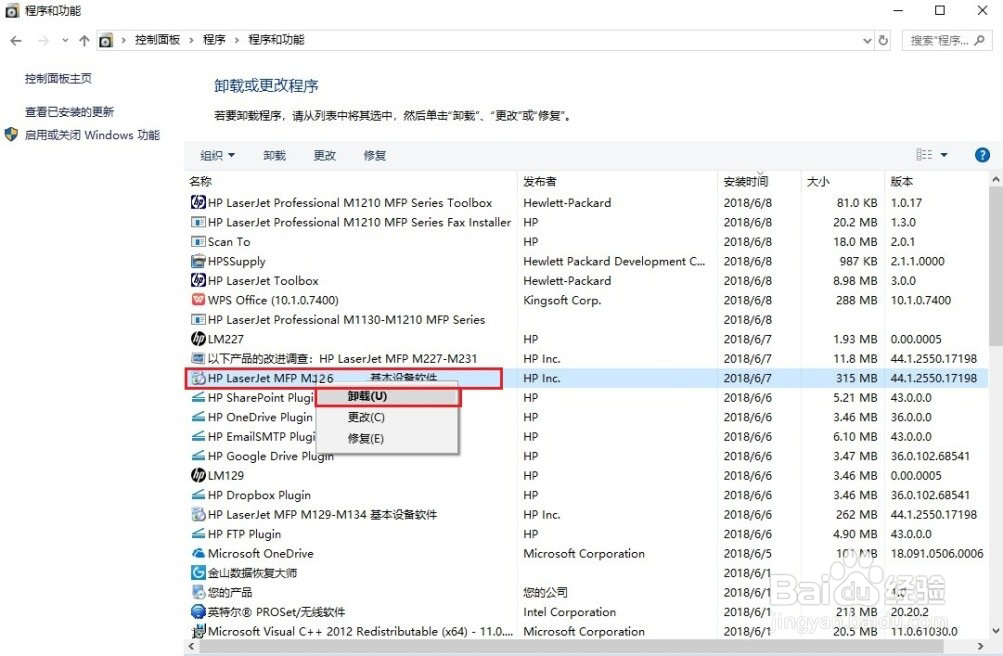The width and height of the screenshot is (1003, 656).
Task: Click the HP LaserJet Toolbox icon
Action: click(198, 281)
